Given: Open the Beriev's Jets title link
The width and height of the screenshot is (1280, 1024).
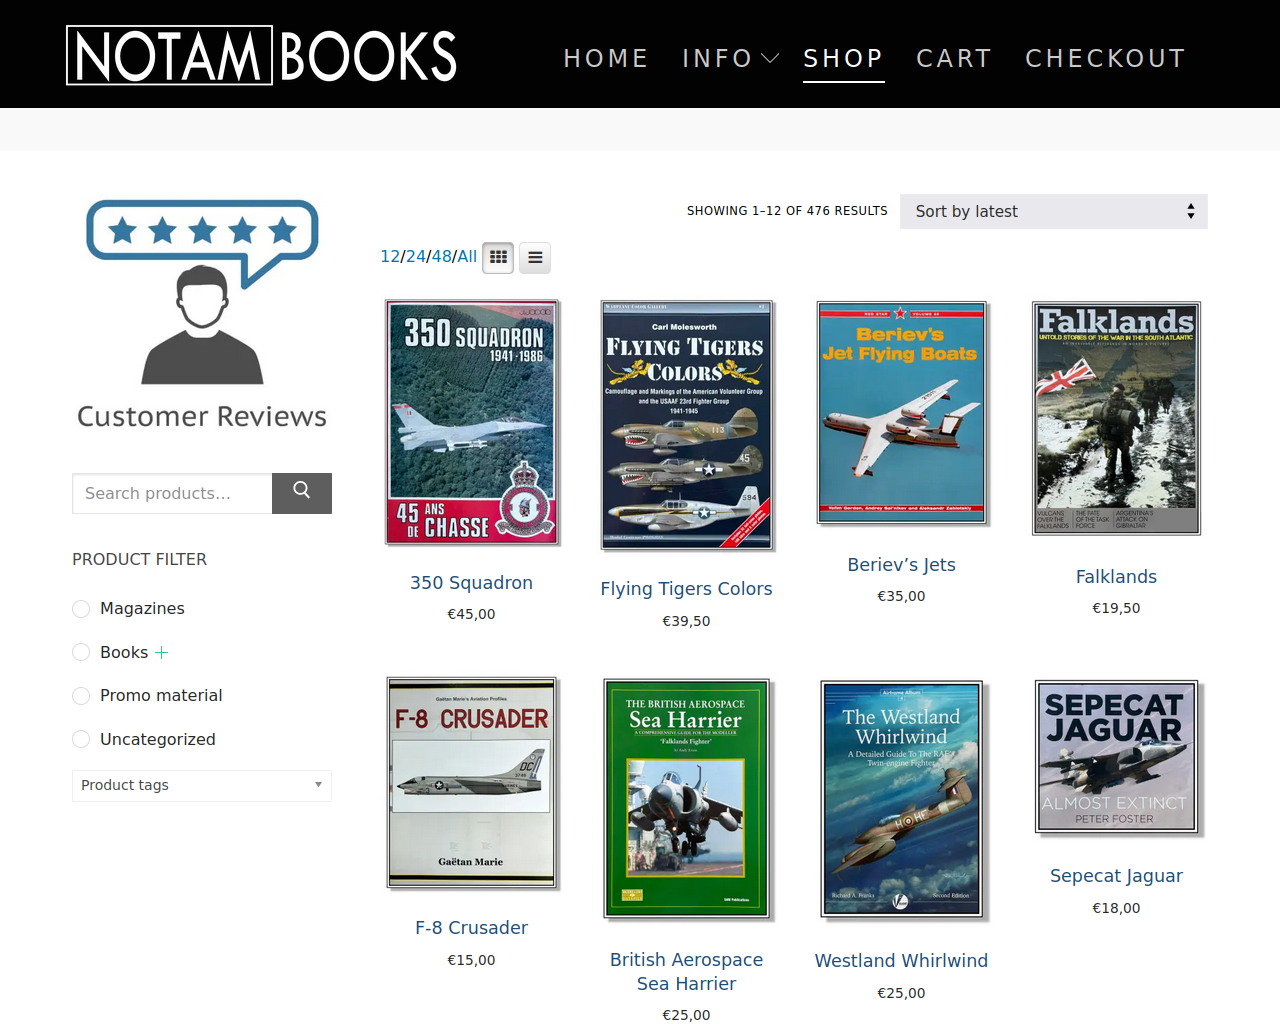Looking at the screenshot, I should [902, 565].
